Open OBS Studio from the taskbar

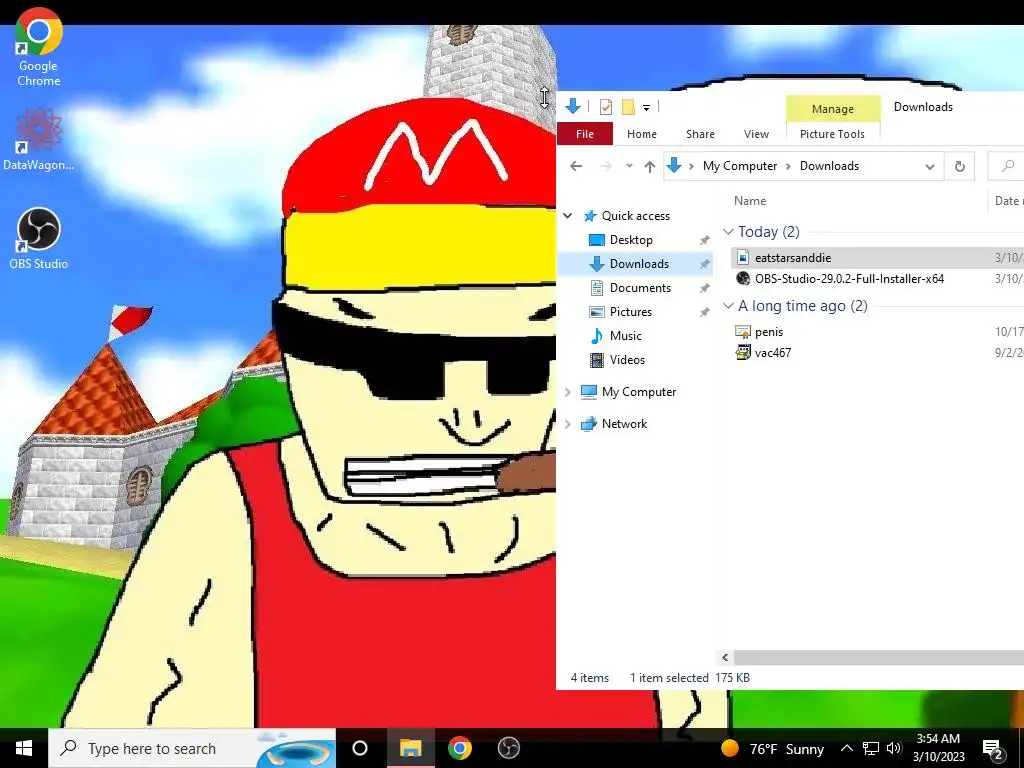coord(509,748)
